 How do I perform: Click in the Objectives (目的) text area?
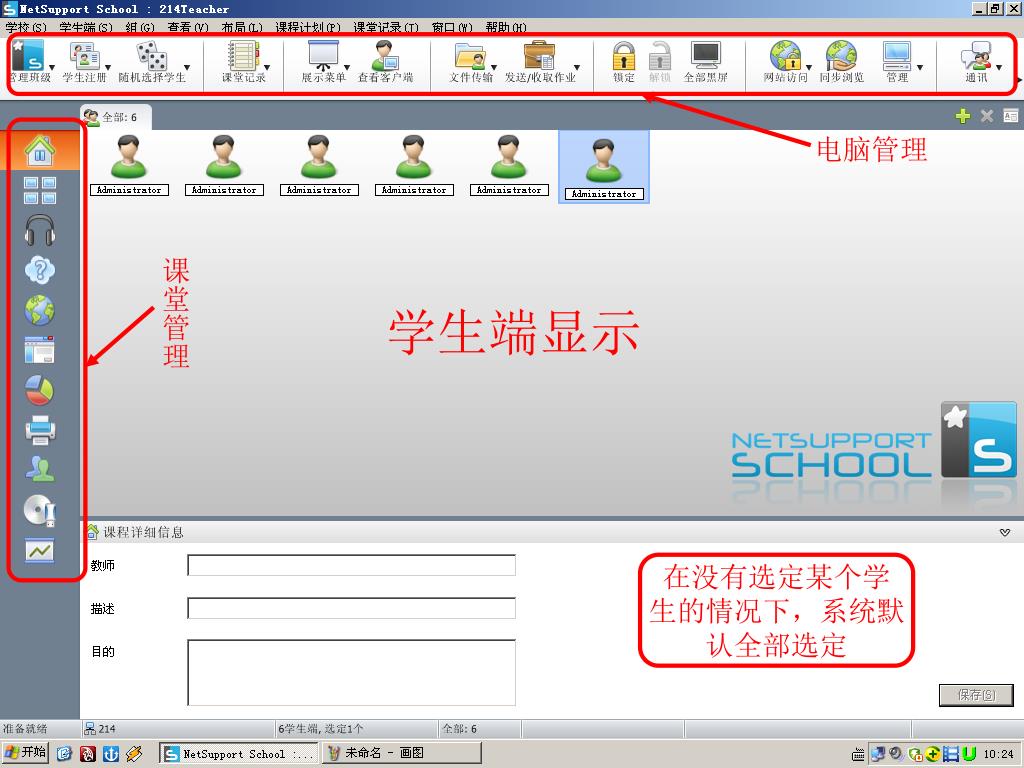pos(351,673)
